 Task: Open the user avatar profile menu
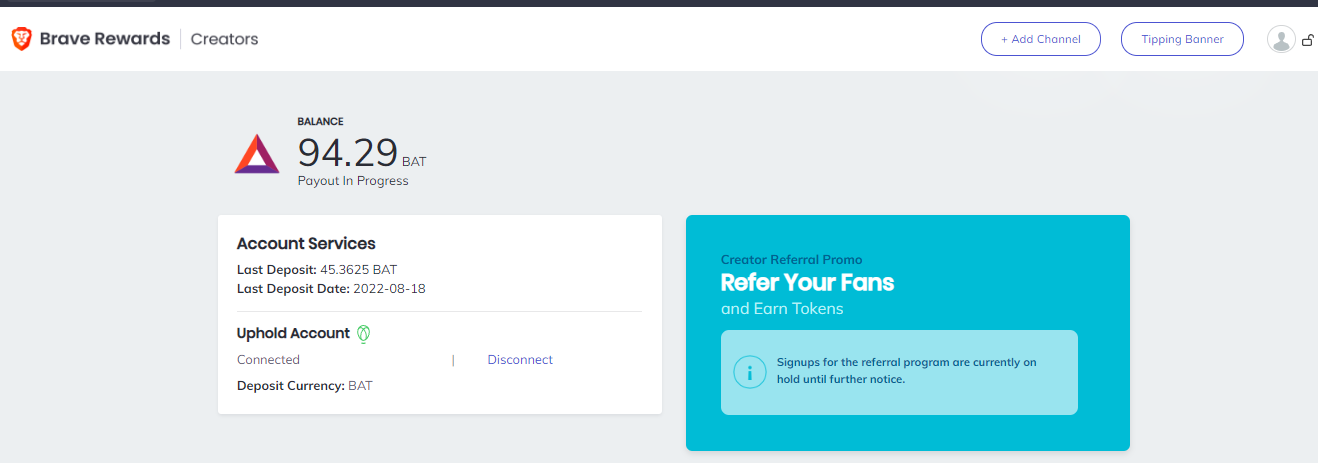click(x=1281, y=39)
